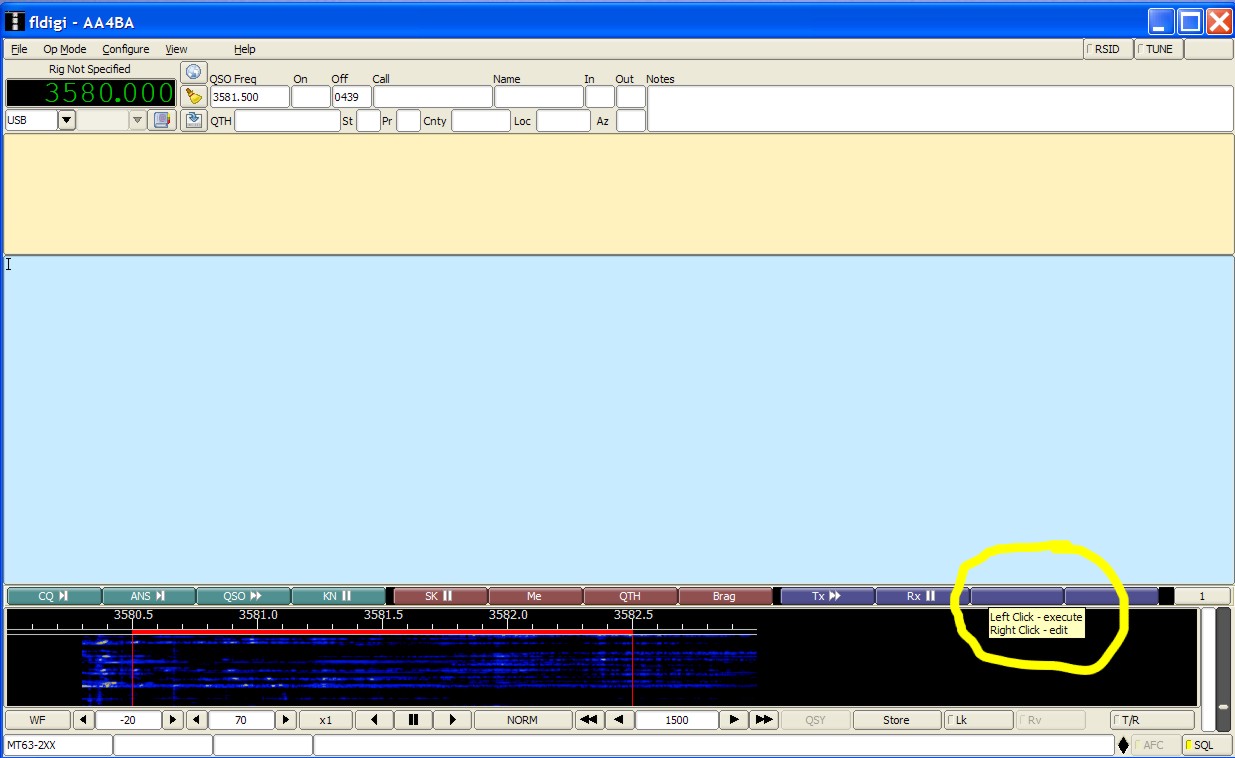Clear the log fields with broom icon

[193, 96]
